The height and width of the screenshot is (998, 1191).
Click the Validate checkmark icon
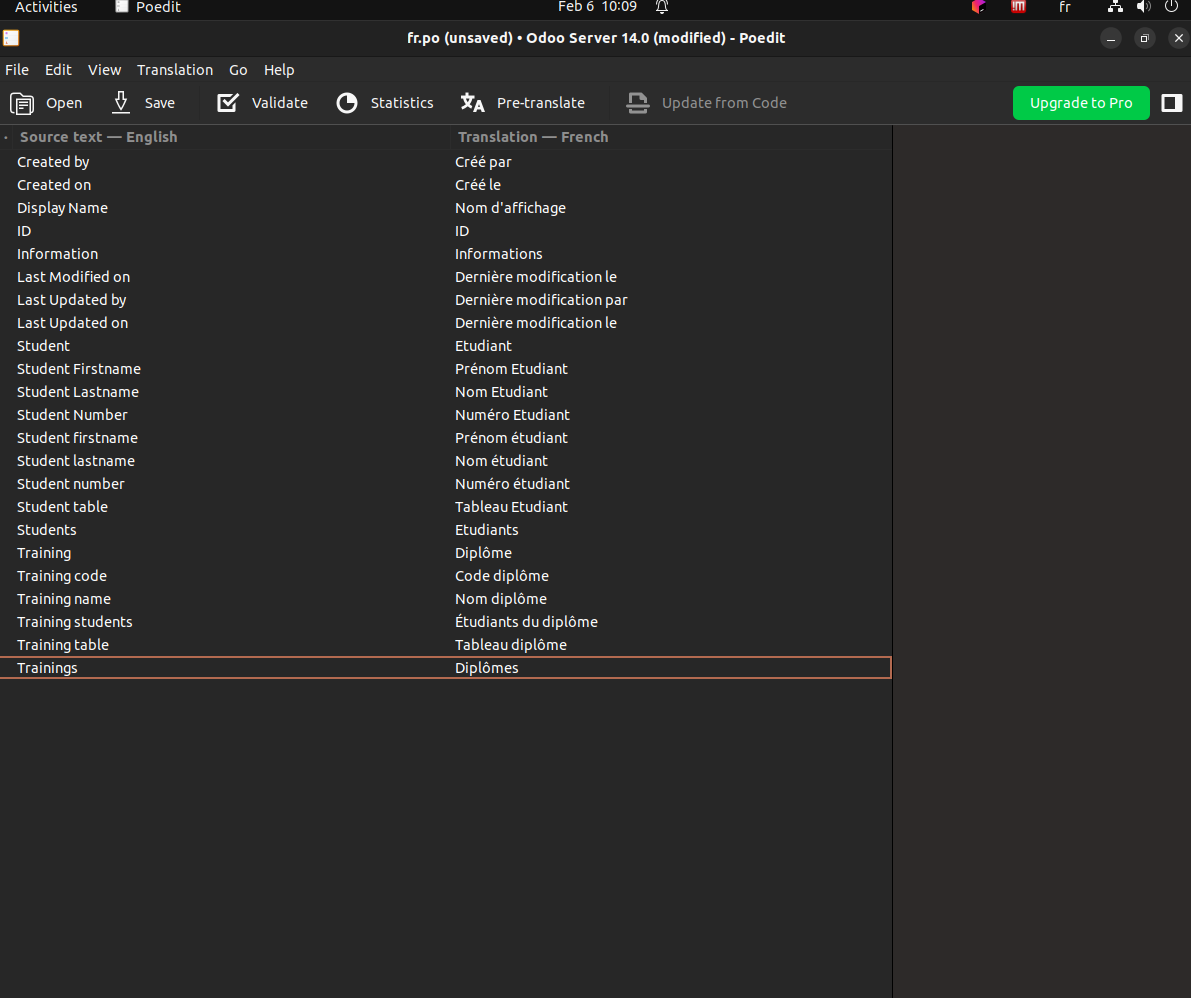[228, 103]
